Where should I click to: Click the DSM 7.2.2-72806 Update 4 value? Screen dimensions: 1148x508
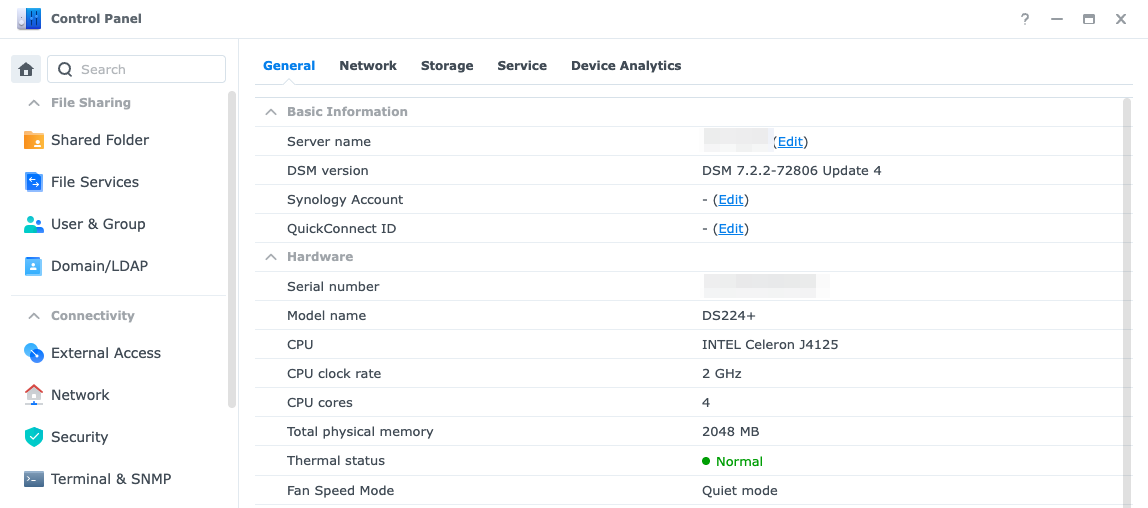point(791,171)
